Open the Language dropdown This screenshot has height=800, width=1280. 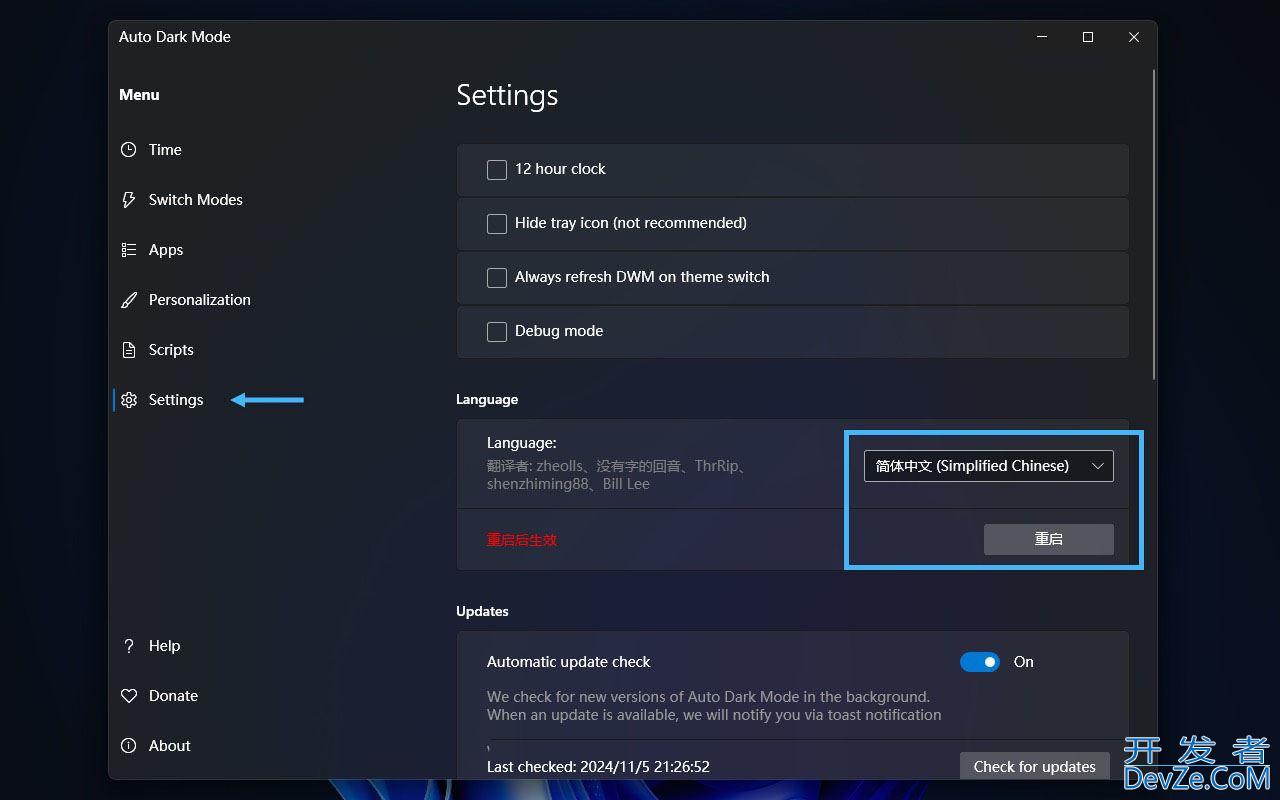(x=989, y=466)
